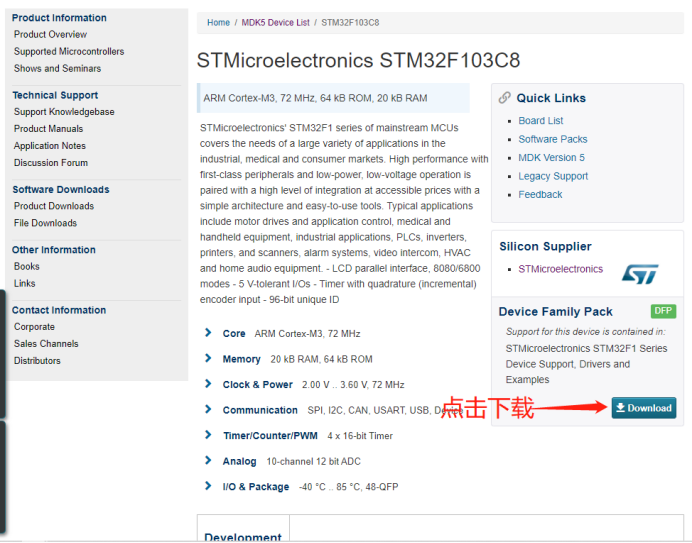692x543 pixels.
Task: Click the STM32F103C8 breadcrumb text
Action: (x=350, y=23)
